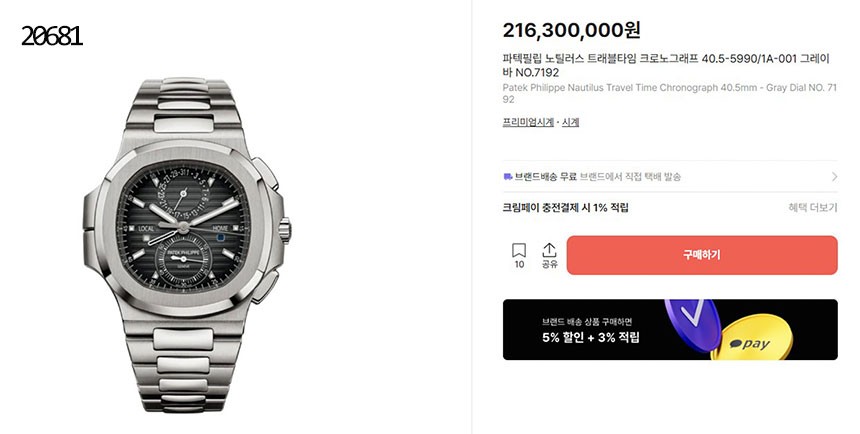Click the 20681 number label

tap(51, 37)
